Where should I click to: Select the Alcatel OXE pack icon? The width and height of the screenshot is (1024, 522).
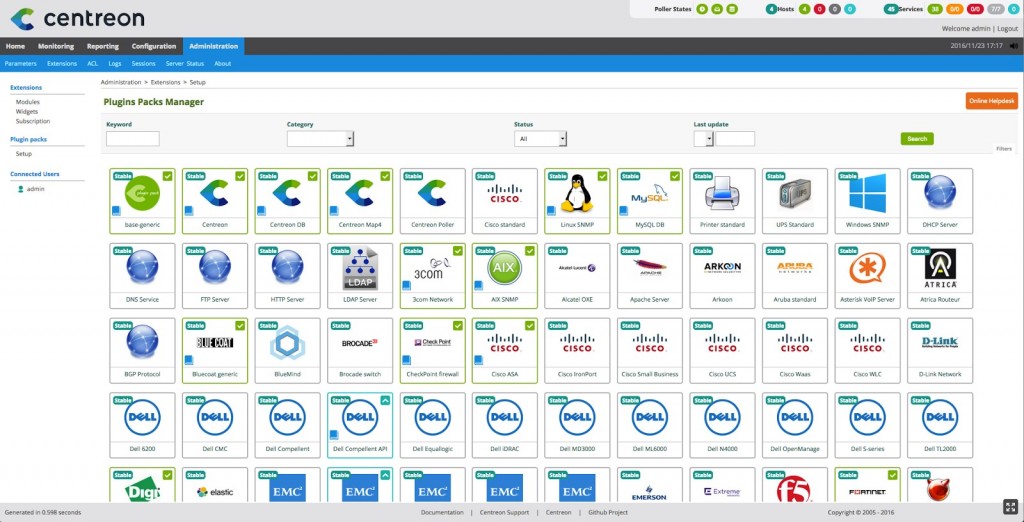click(x=577, y=268)
